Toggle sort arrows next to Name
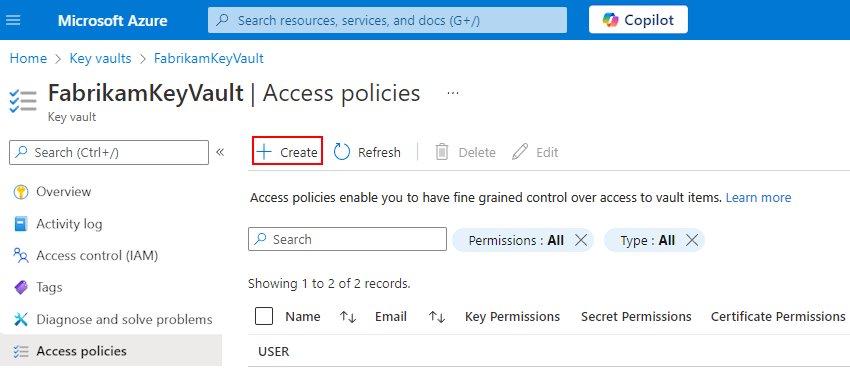Image resolution: width=850 pixels, height=370 pixels. coord(348,317)
